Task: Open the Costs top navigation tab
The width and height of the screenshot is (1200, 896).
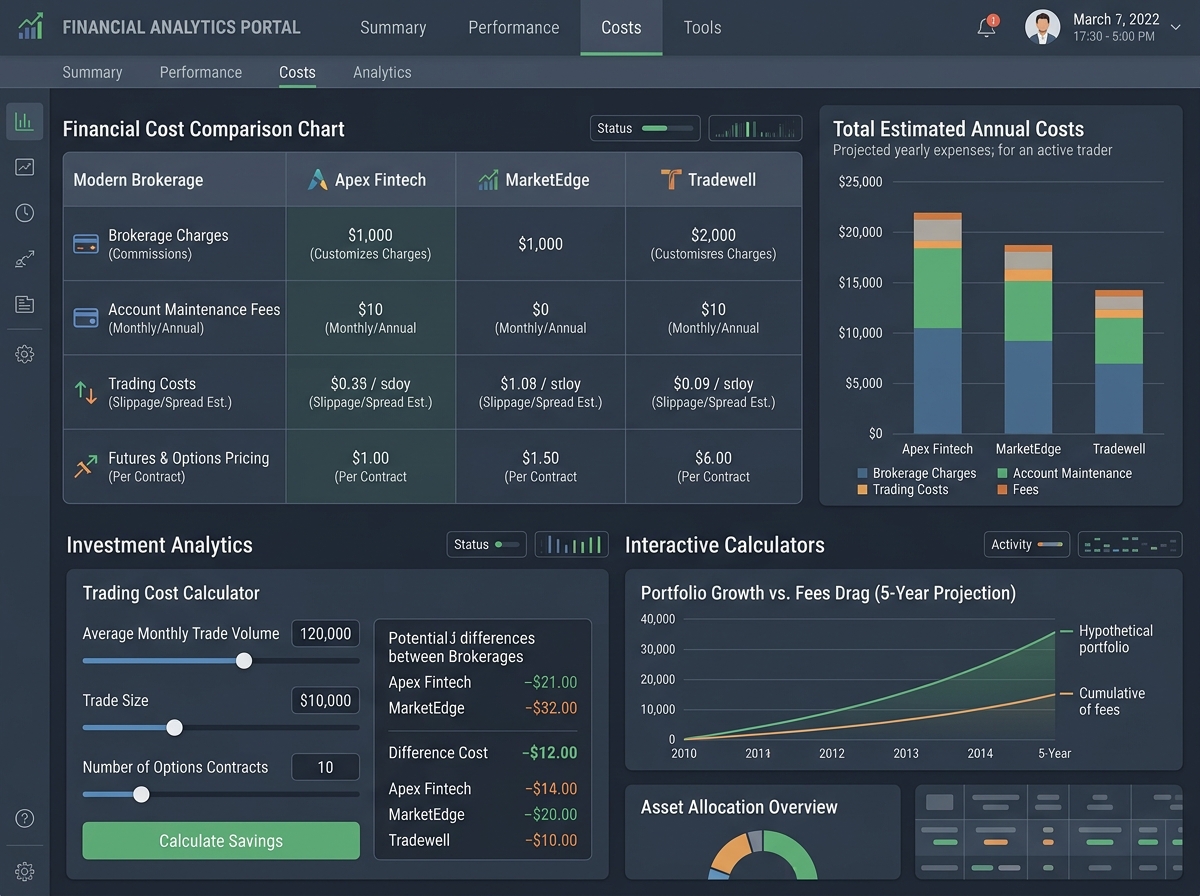Action: click(621, 28)
